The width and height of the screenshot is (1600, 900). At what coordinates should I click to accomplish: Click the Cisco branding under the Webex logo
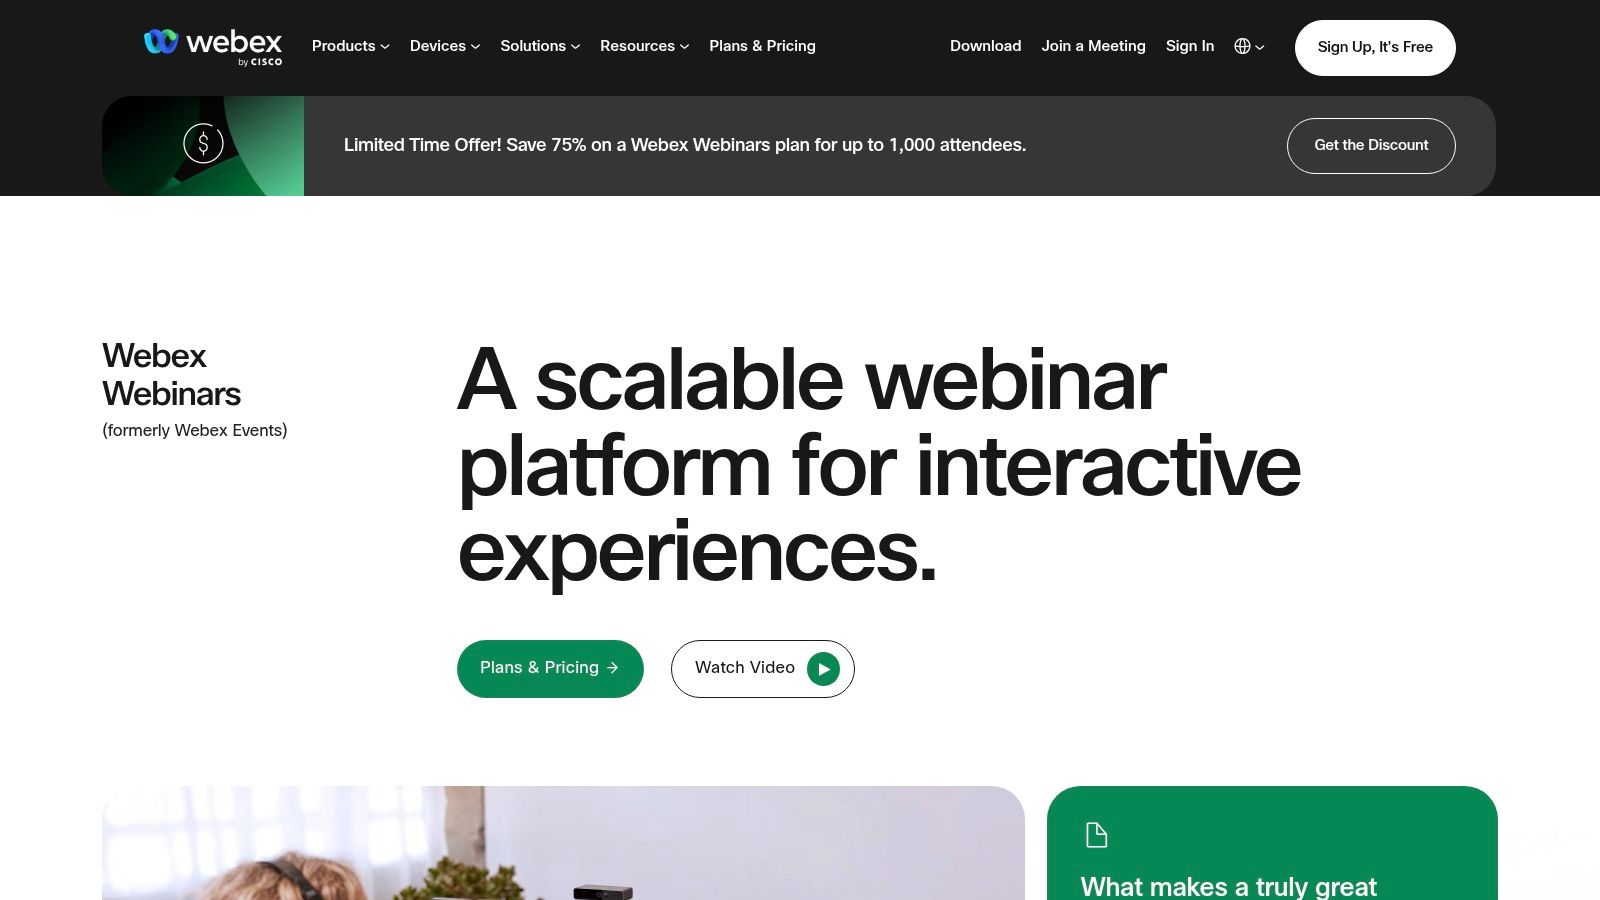[x=262, y=61]
